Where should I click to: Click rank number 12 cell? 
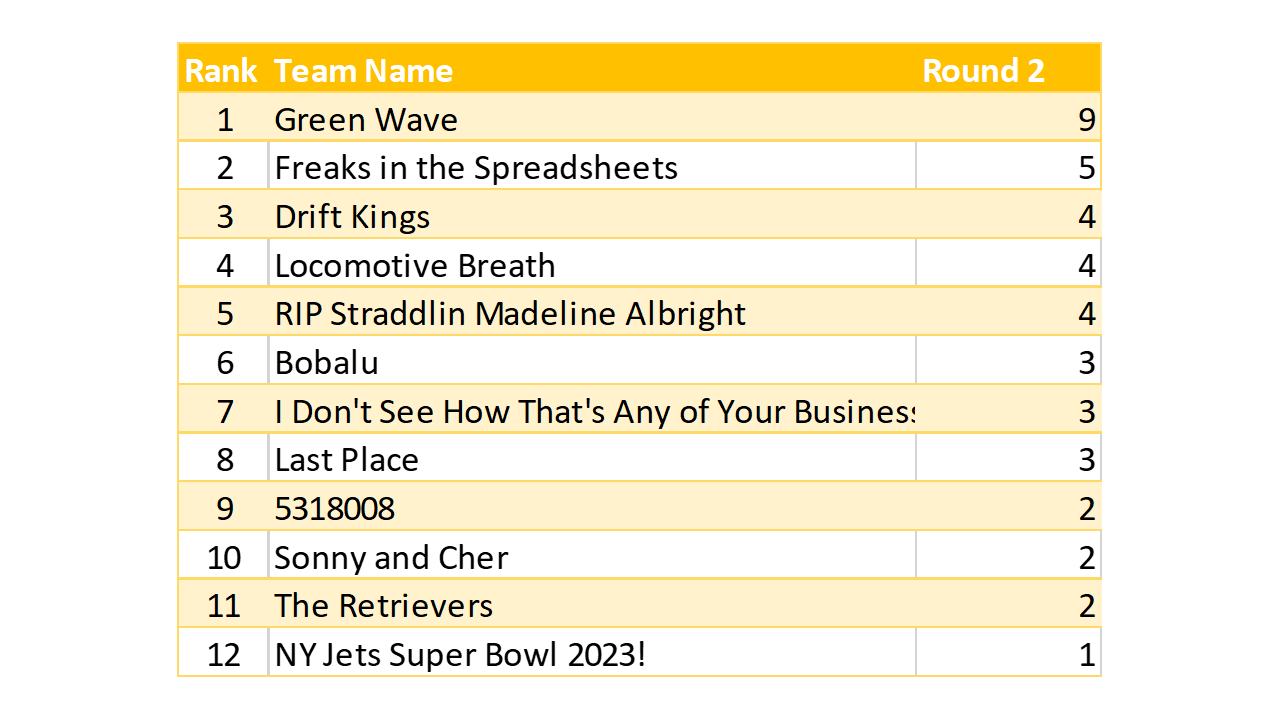[224, 655]
